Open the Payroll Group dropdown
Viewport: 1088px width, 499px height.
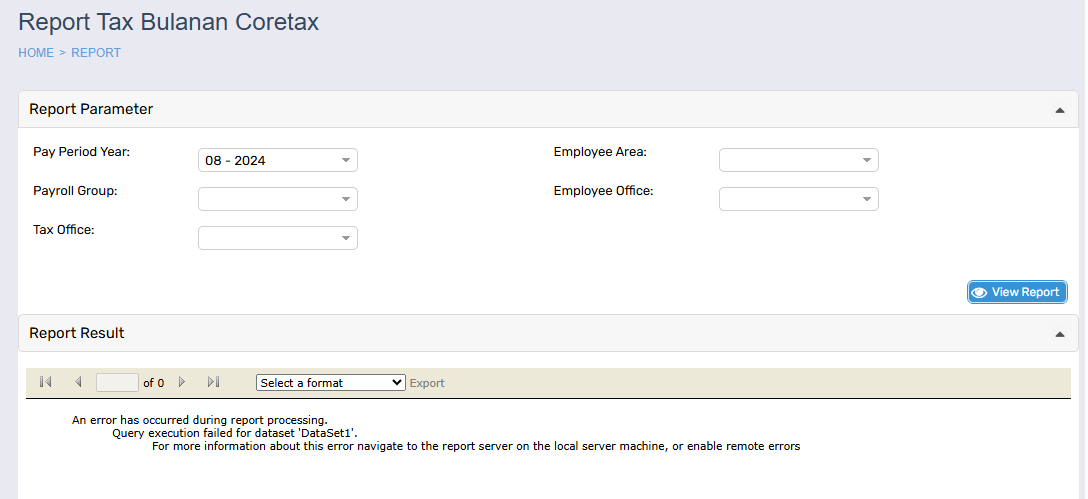point(278,199)
